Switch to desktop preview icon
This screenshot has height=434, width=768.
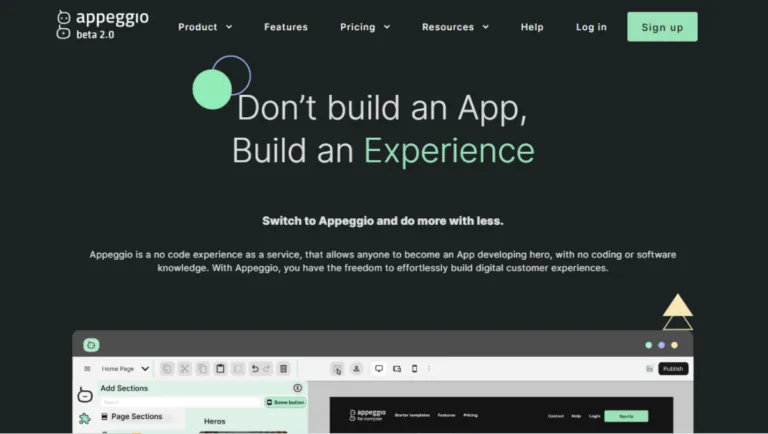pos(379,368)
